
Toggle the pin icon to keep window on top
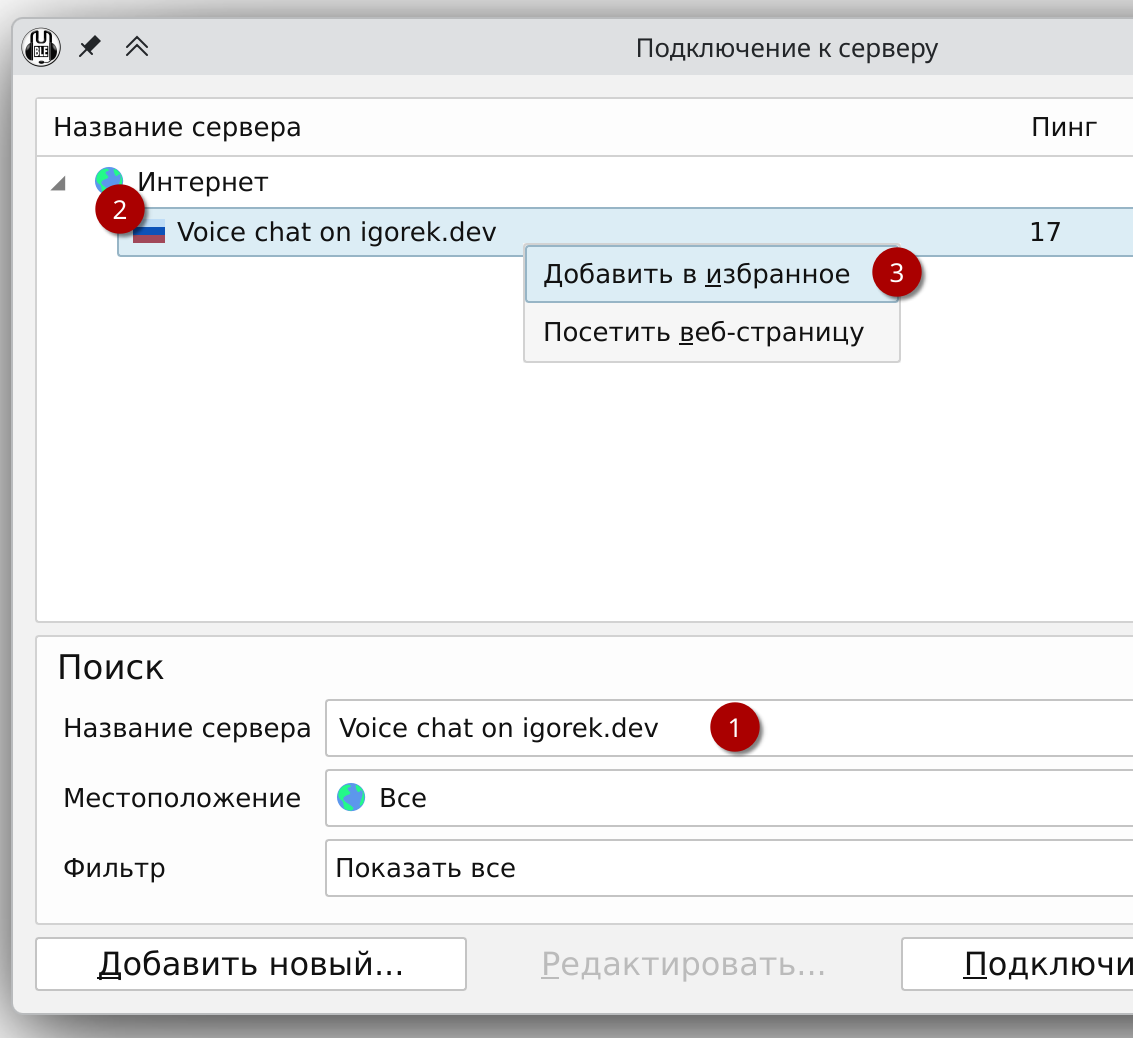(x=89, y=46)
